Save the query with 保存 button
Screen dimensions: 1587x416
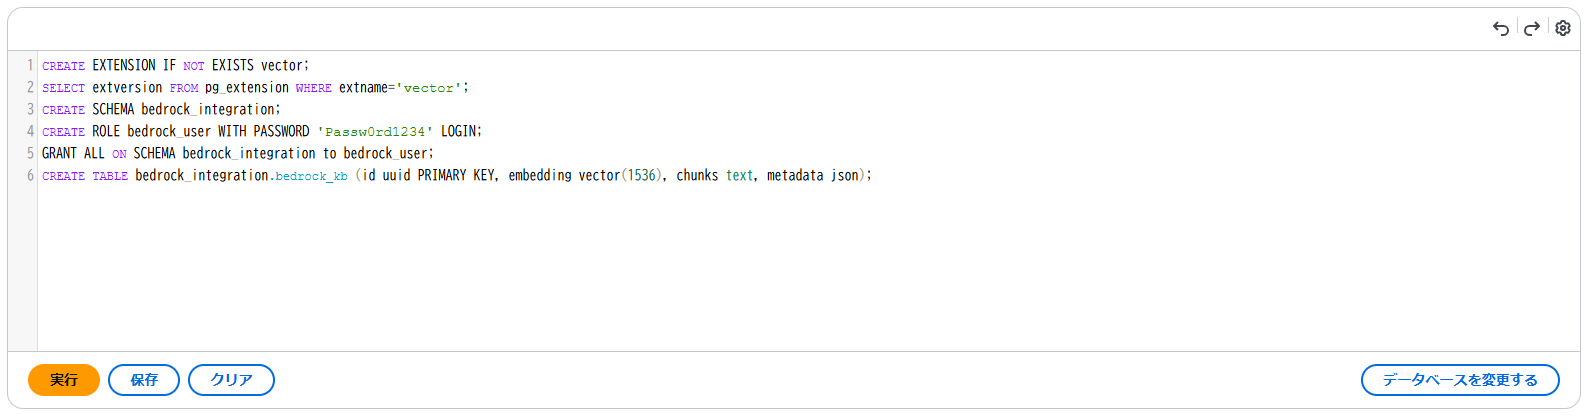point(144,380)
